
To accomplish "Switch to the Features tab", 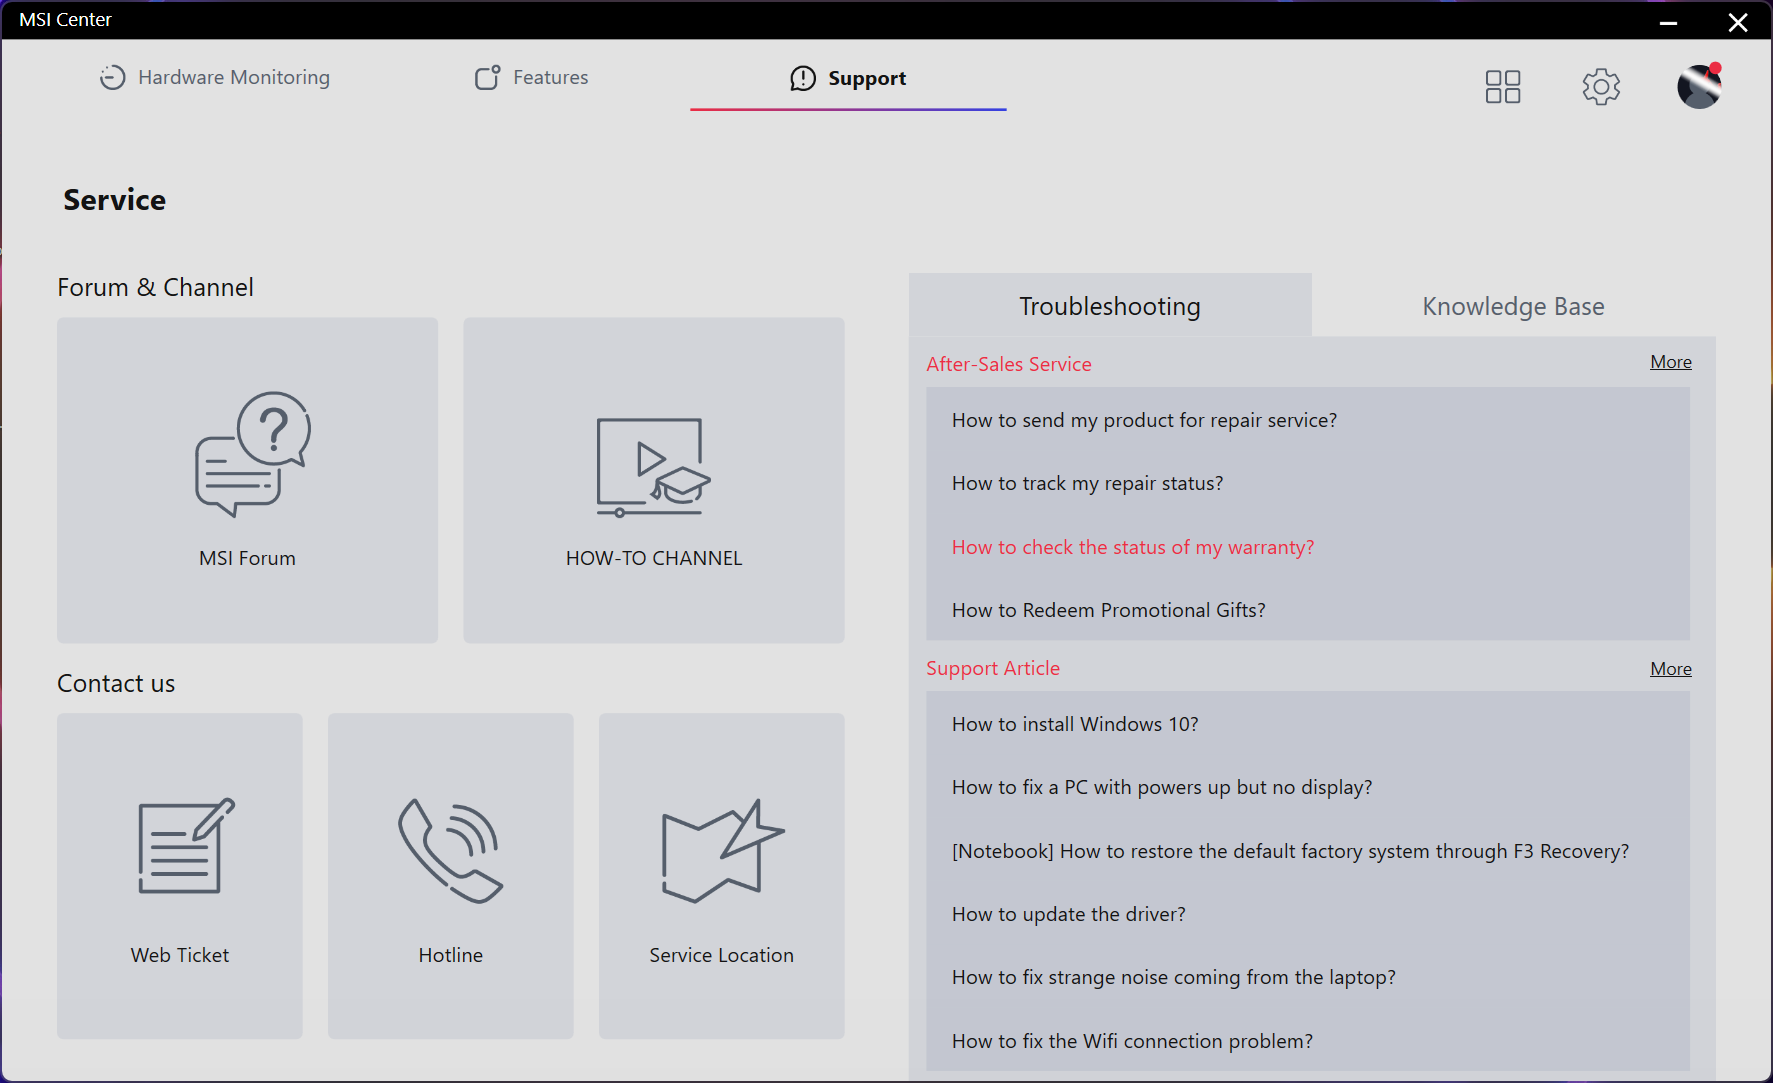I will [531, 77].
